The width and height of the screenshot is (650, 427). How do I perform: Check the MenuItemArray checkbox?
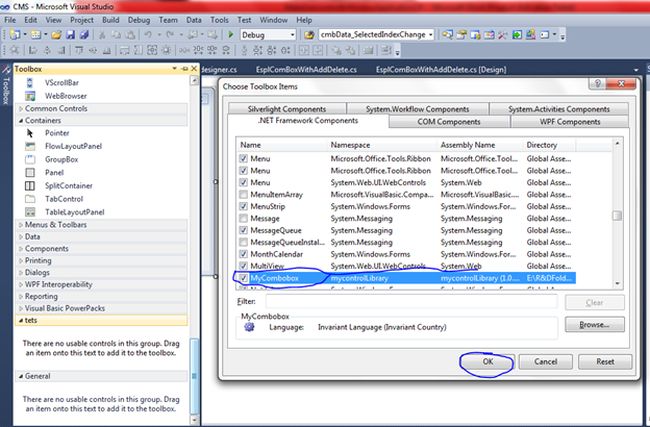pos(242,192)
